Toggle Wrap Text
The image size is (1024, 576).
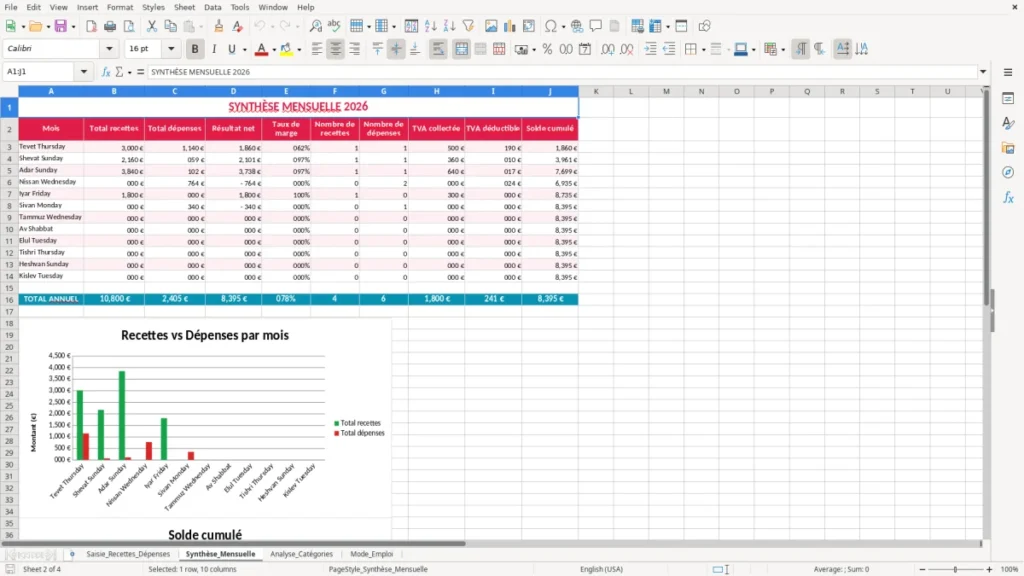tap(438, 49)
